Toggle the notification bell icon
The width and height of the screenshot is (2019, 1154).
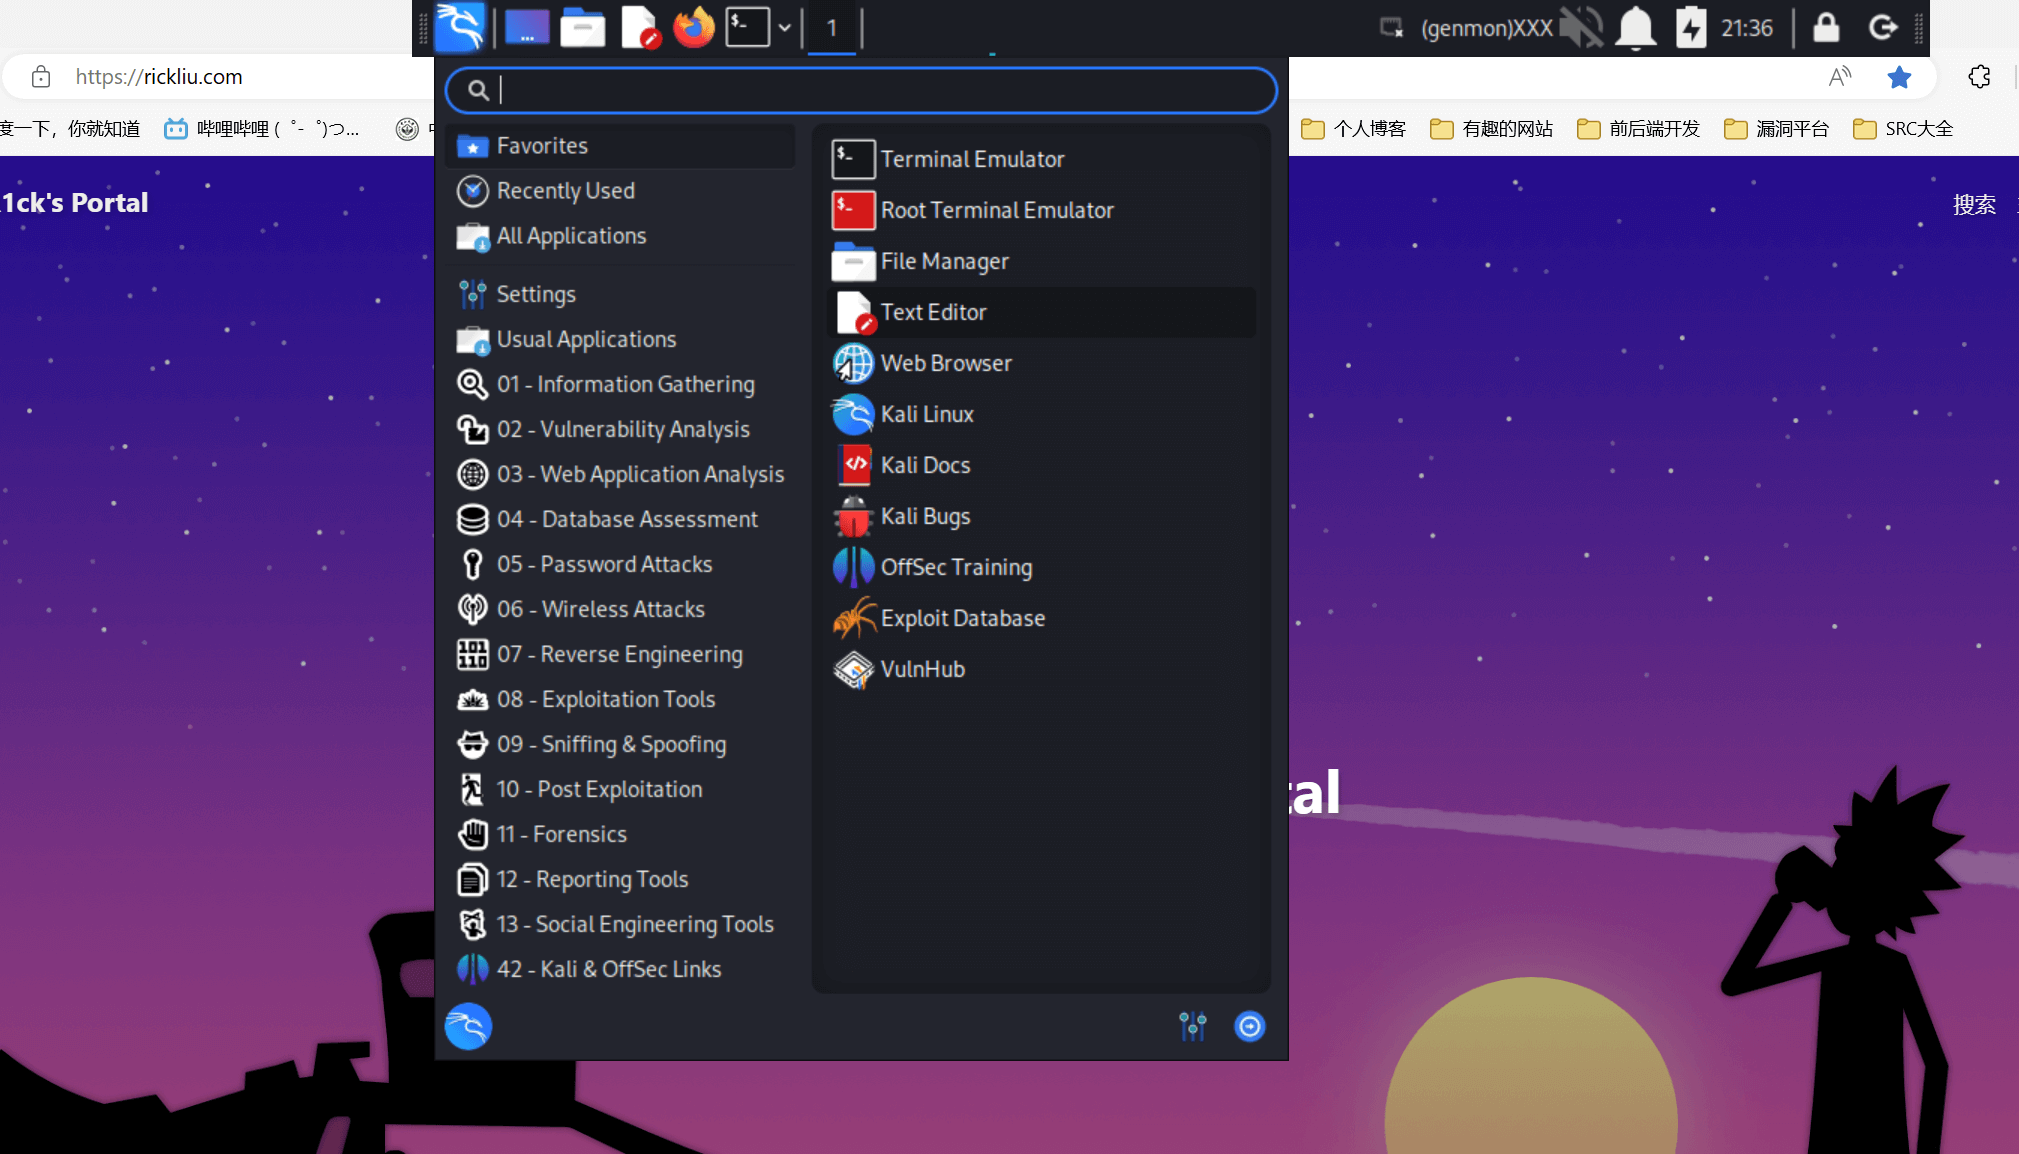[x=1636, y=27]
